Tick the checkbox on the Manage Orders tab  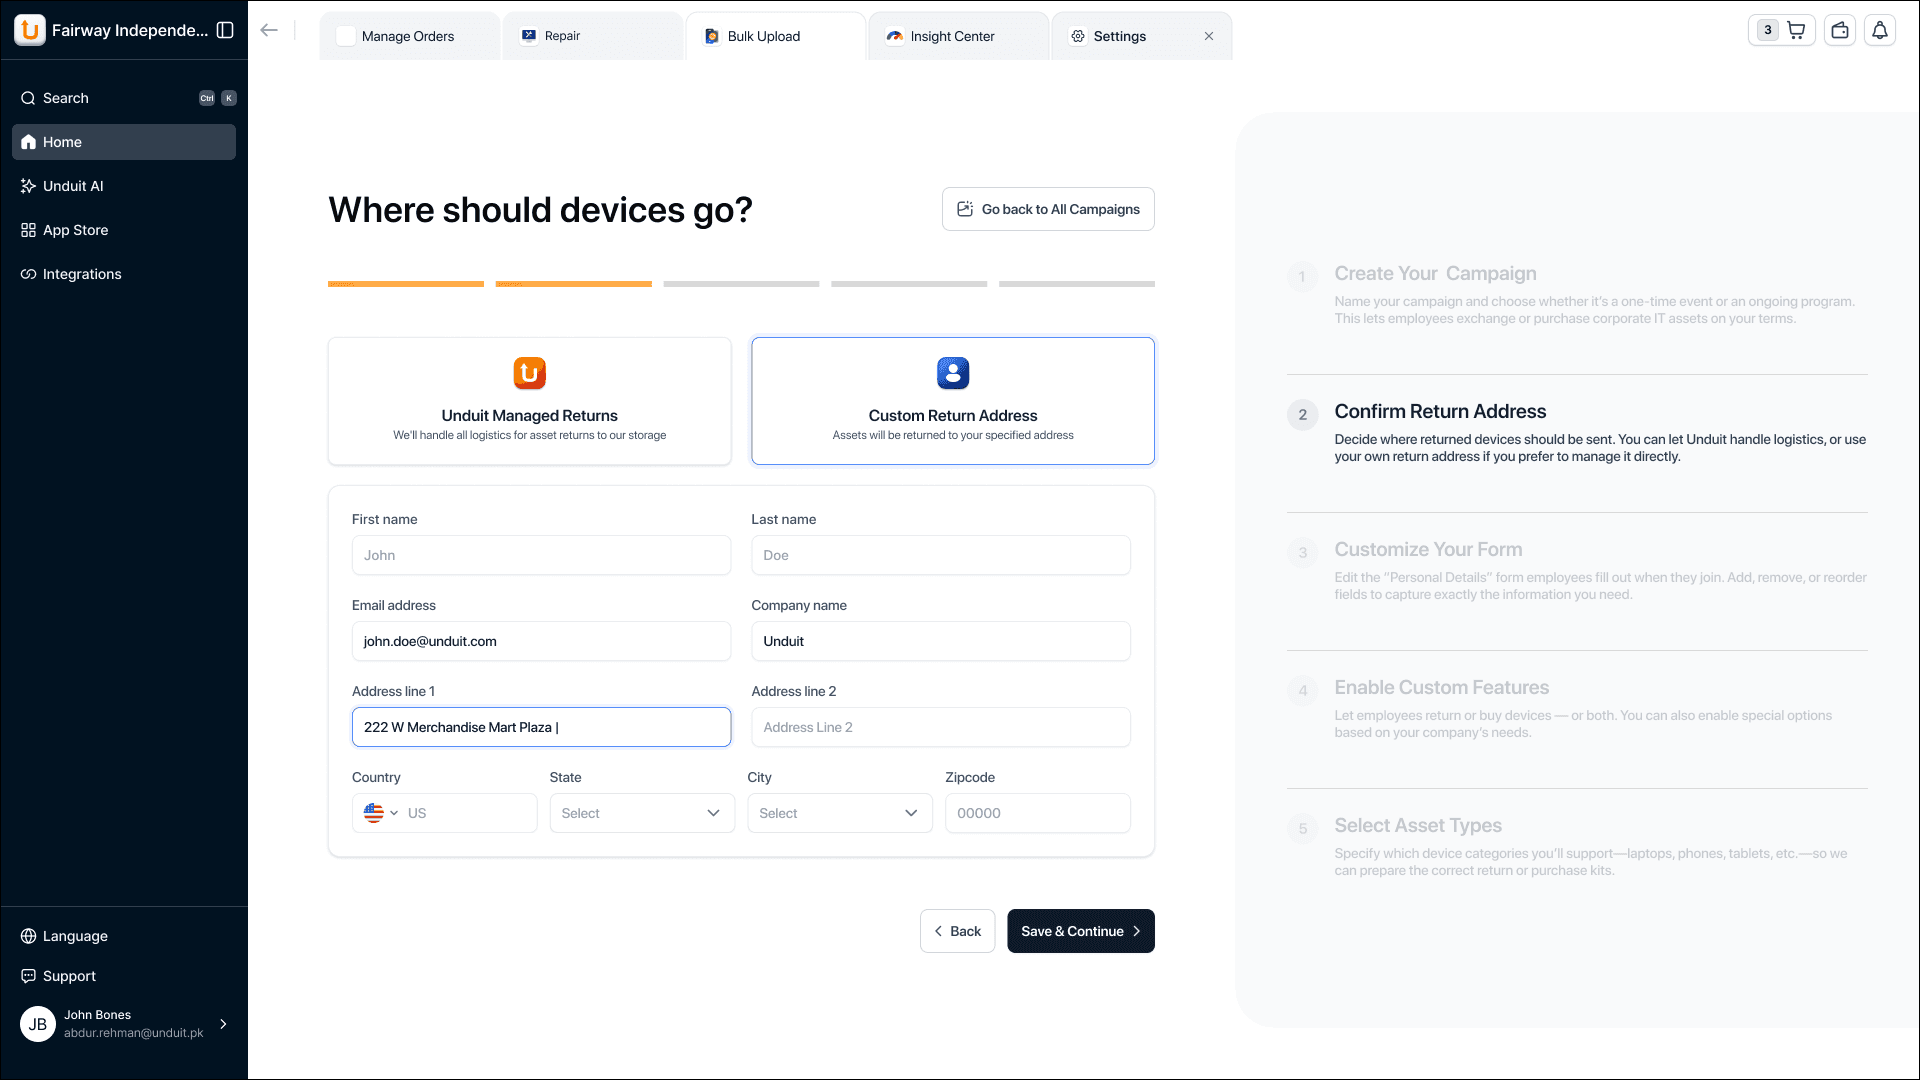pyautogui.click(x=346, y=36)
